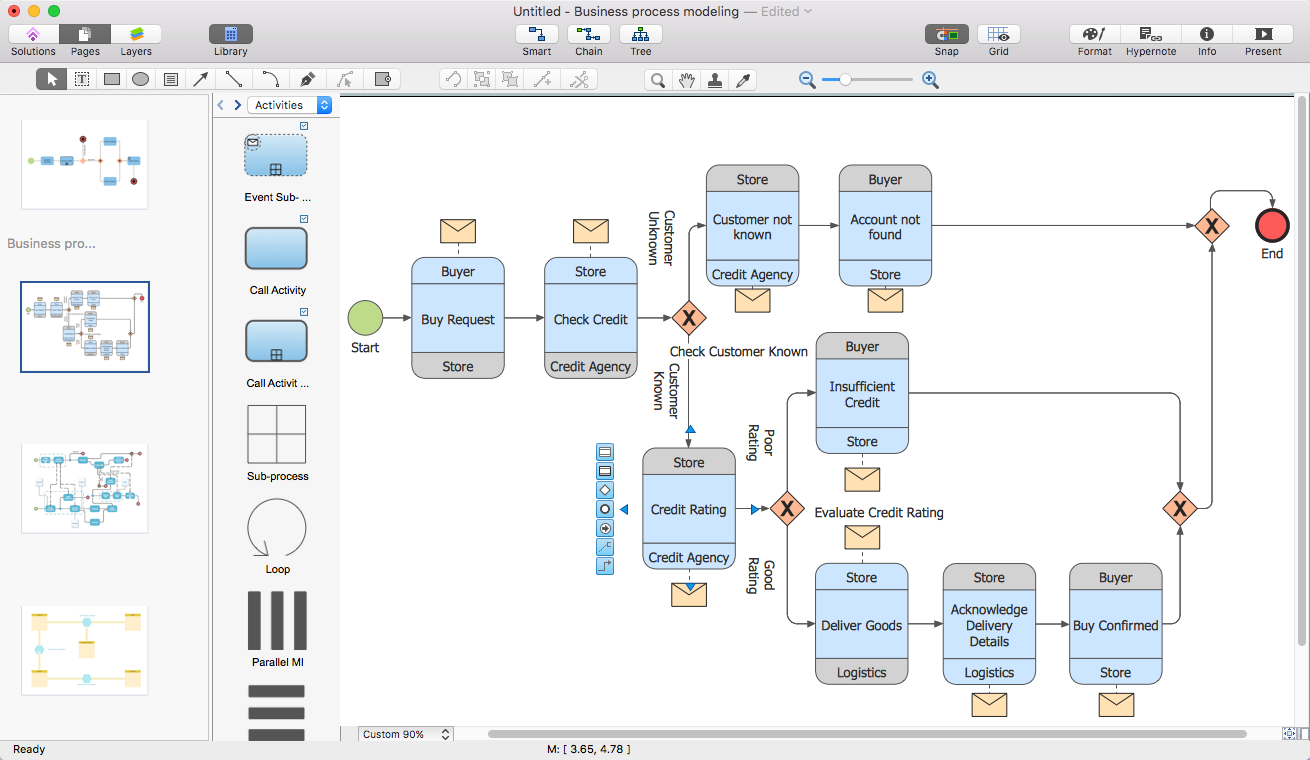Click the green Start event

click(x=365, y=319)
